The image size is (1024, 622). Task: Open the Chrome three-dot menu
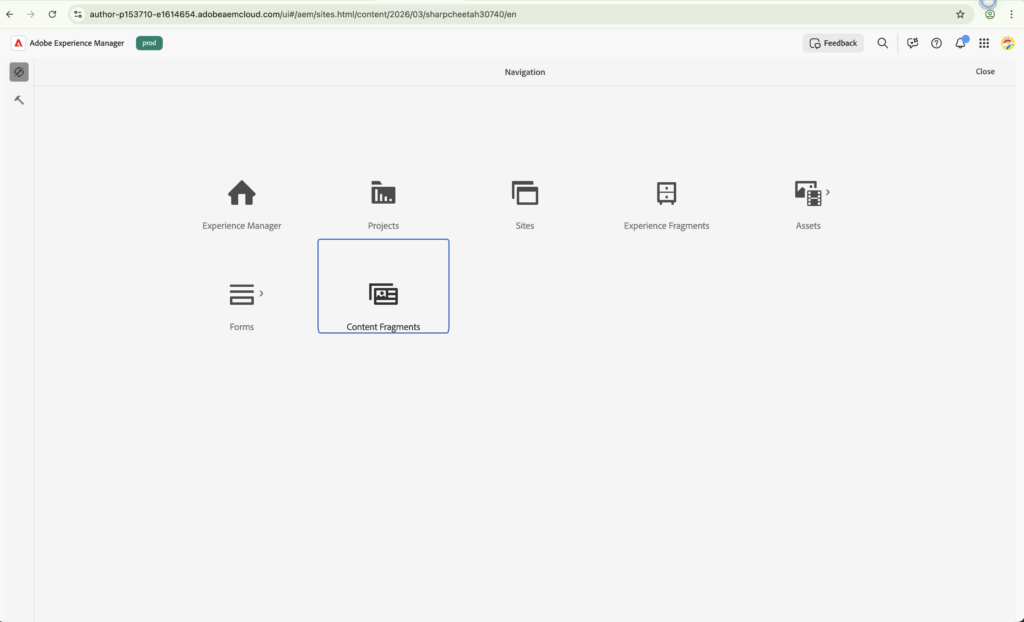click(1011, 14)
